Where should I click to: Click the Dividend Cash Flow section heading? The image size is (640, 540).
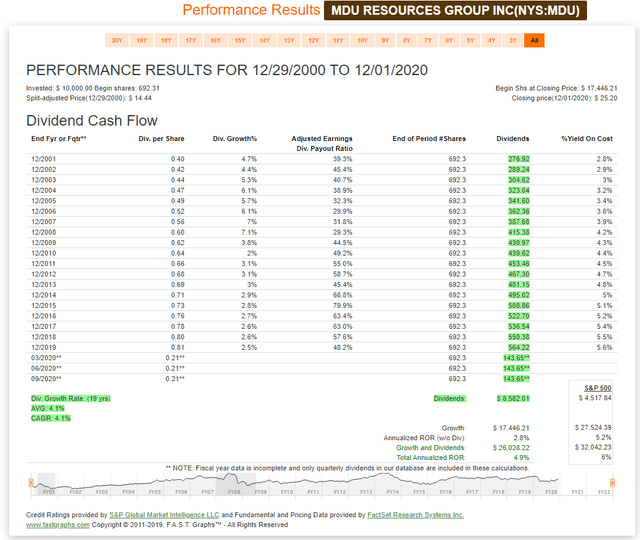[x=92, y=121]
